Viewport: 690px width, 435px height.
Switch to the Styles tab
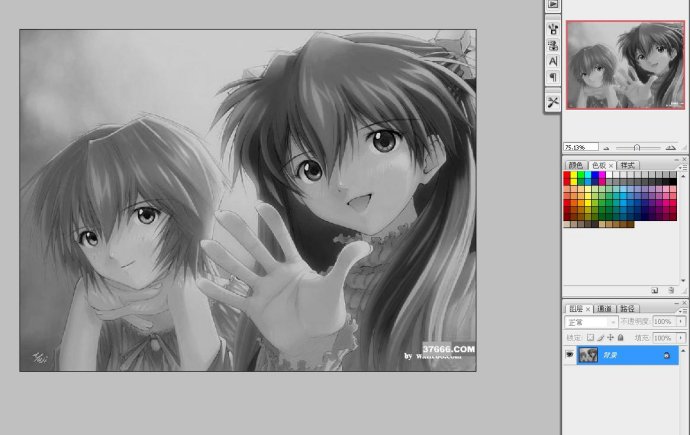tap(628, 165)
